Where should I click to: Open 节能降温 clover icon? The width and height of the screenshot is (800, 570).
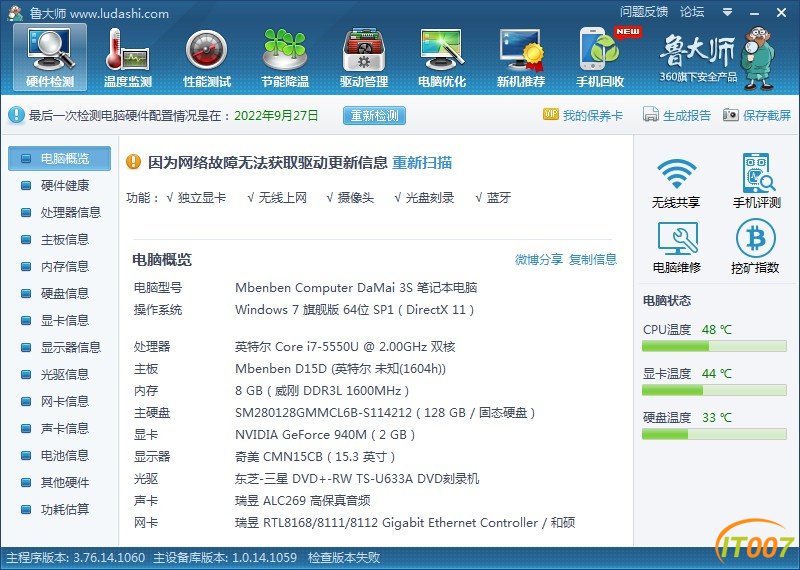[285, 57]
